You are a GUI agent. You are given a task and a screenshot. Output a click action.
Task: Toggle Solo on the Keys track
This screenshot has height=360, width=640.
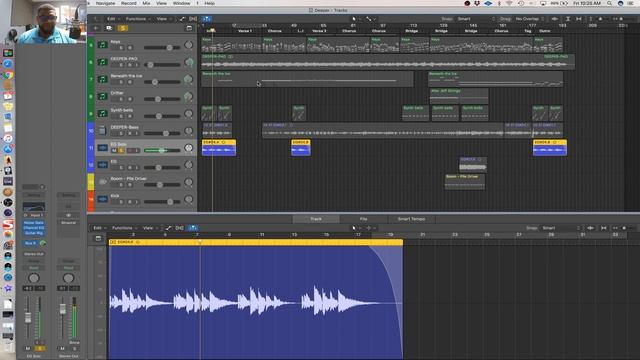121,48
